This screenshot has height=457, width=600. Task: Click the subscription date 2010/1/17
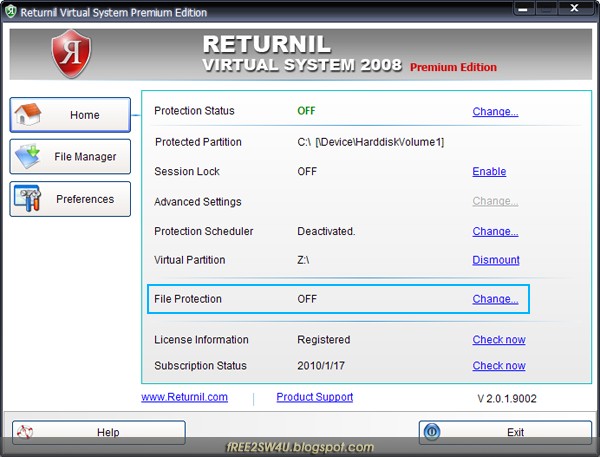click(x=321, y=366)
